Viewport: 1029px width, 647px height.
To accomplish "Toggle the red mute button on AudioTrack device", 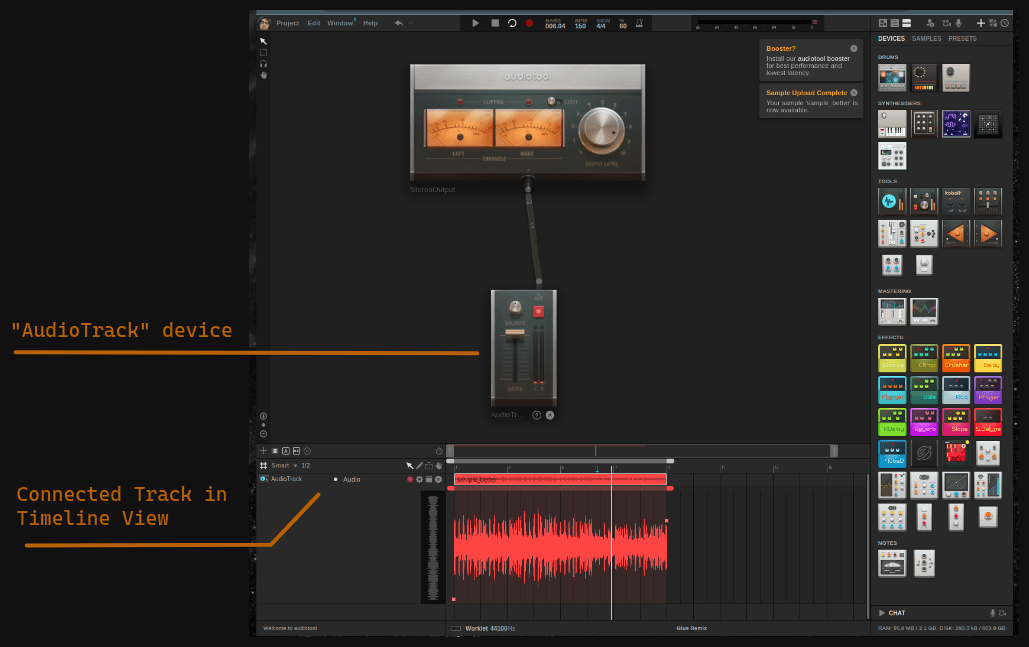I will pyautogui.click(x=539, y=311).
